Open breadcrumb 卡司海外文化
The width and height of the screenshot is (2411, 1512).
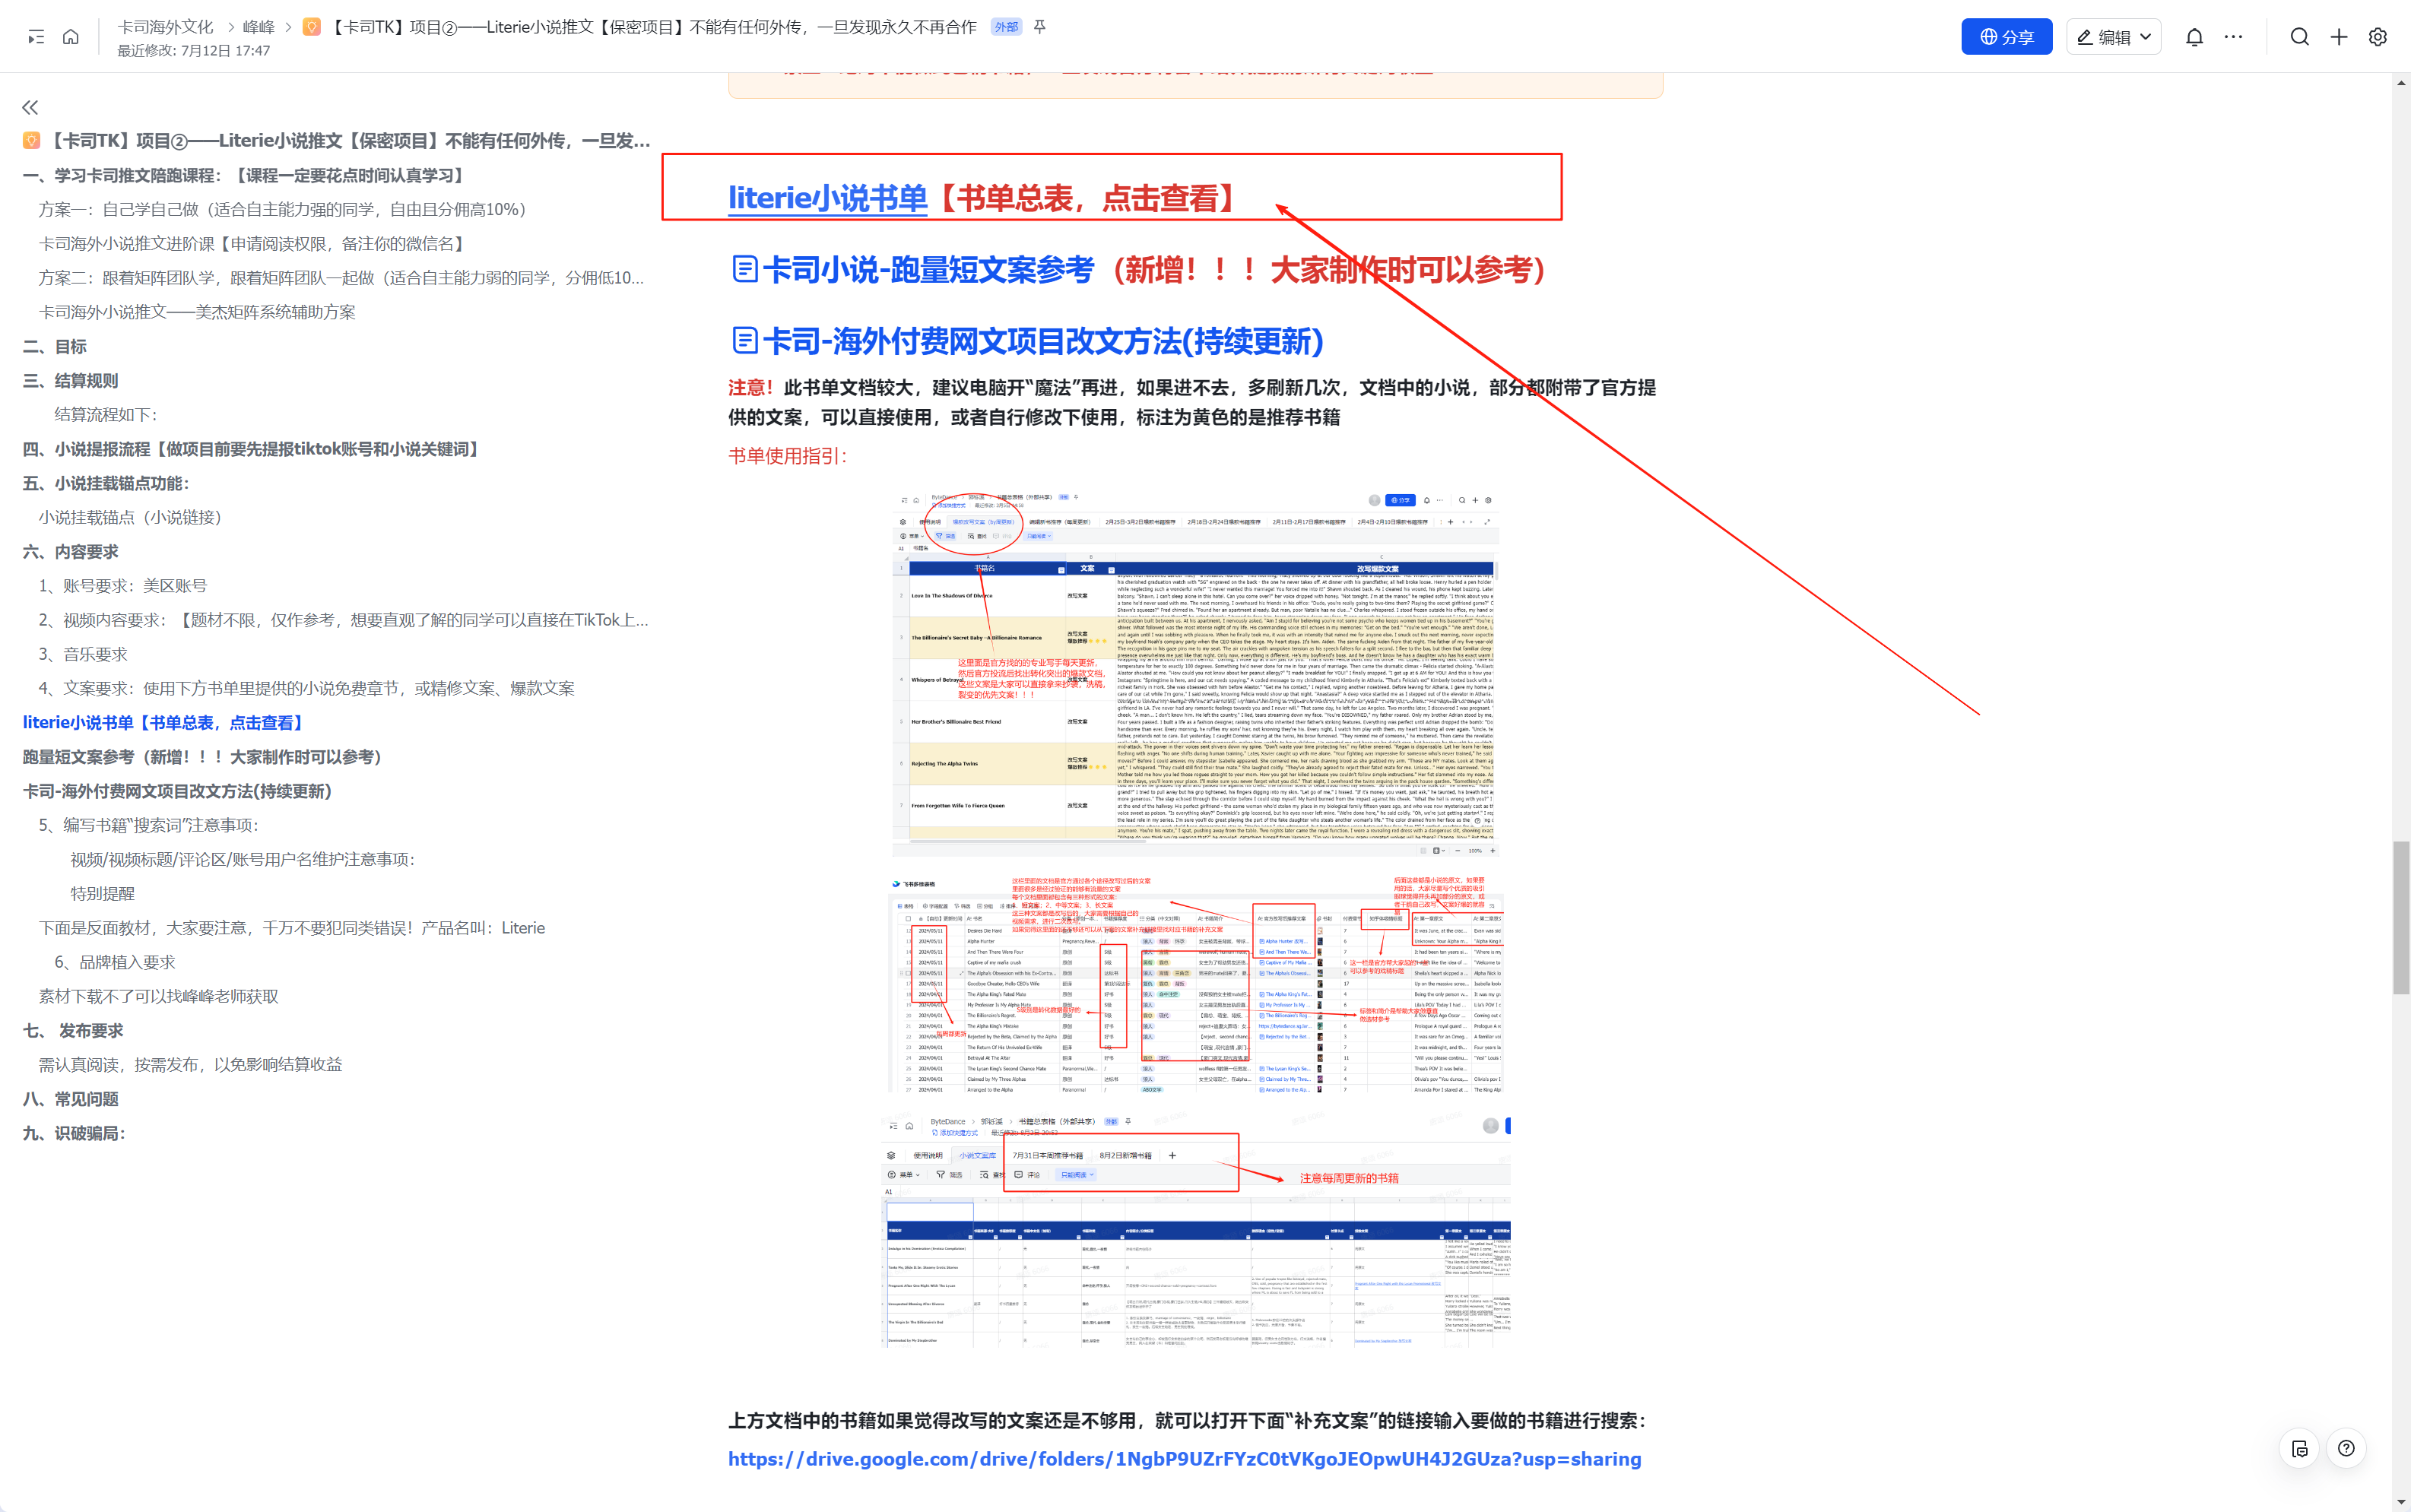pyautogui.click(x=166, y=27)
